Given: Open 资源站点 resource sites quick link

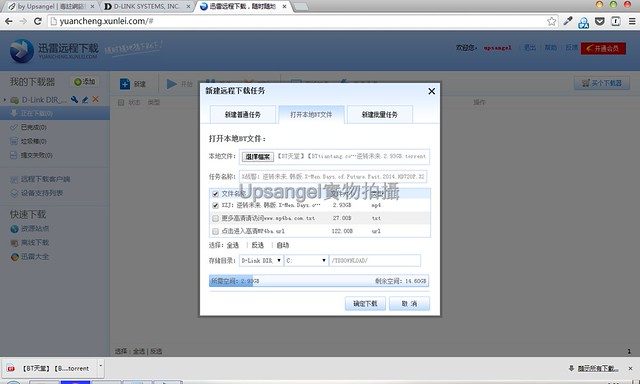Looking at the screenshot, I should [x=35, y=229].
